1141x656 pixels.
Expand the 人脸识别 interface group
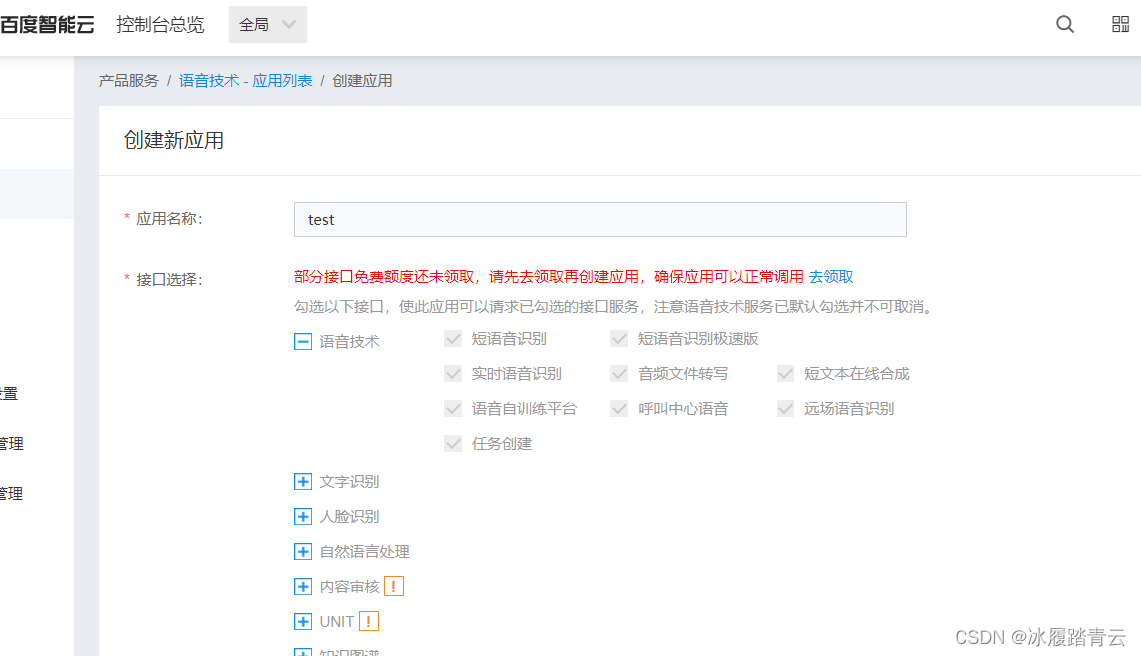[x=303, y=516]
